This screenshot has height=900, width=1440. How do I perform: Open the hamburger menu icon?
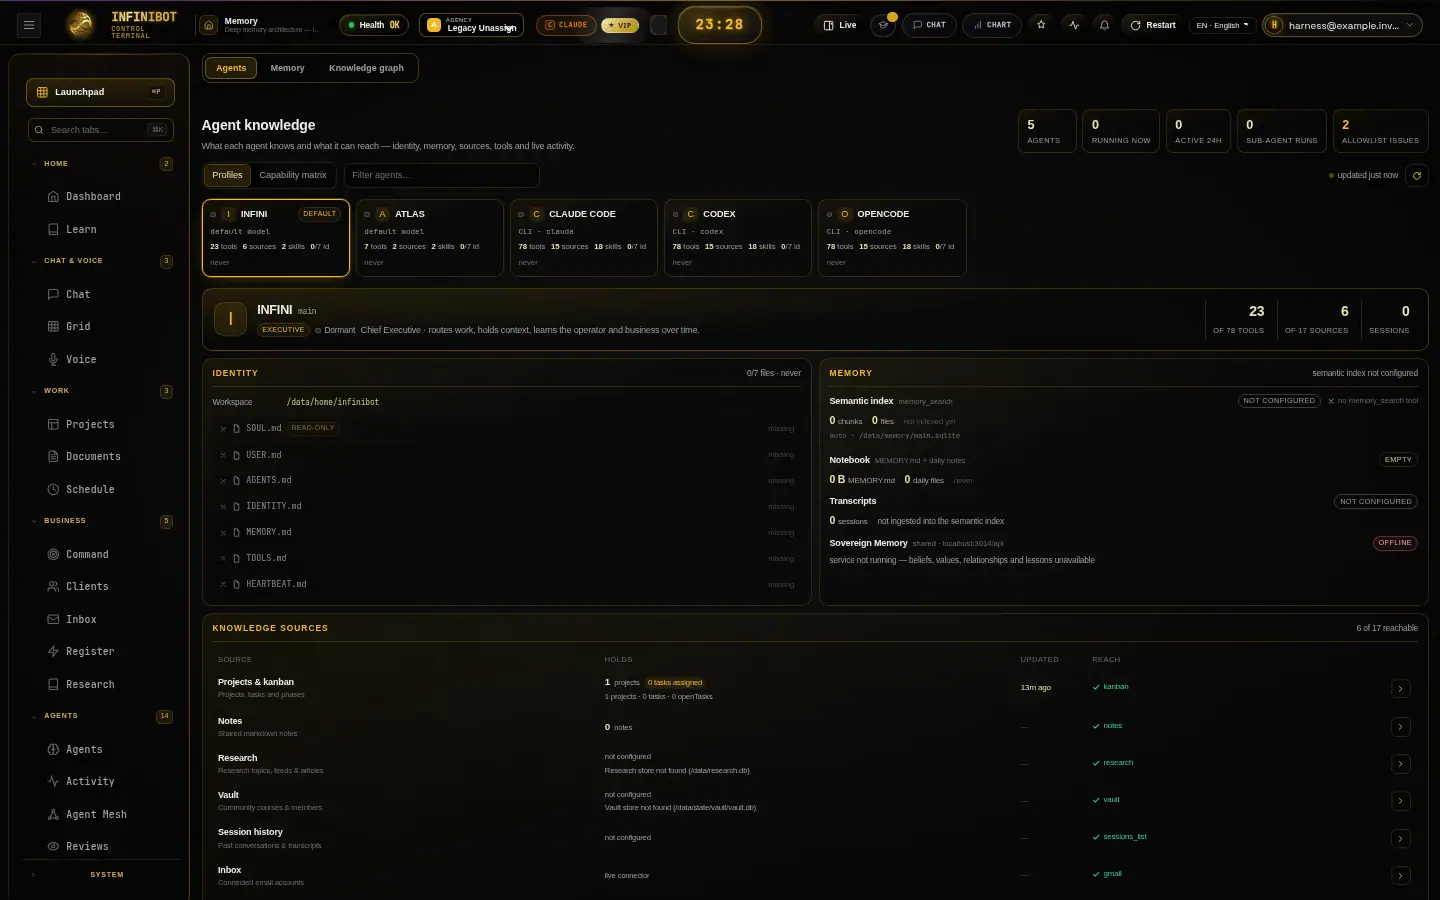coord(30,25)
